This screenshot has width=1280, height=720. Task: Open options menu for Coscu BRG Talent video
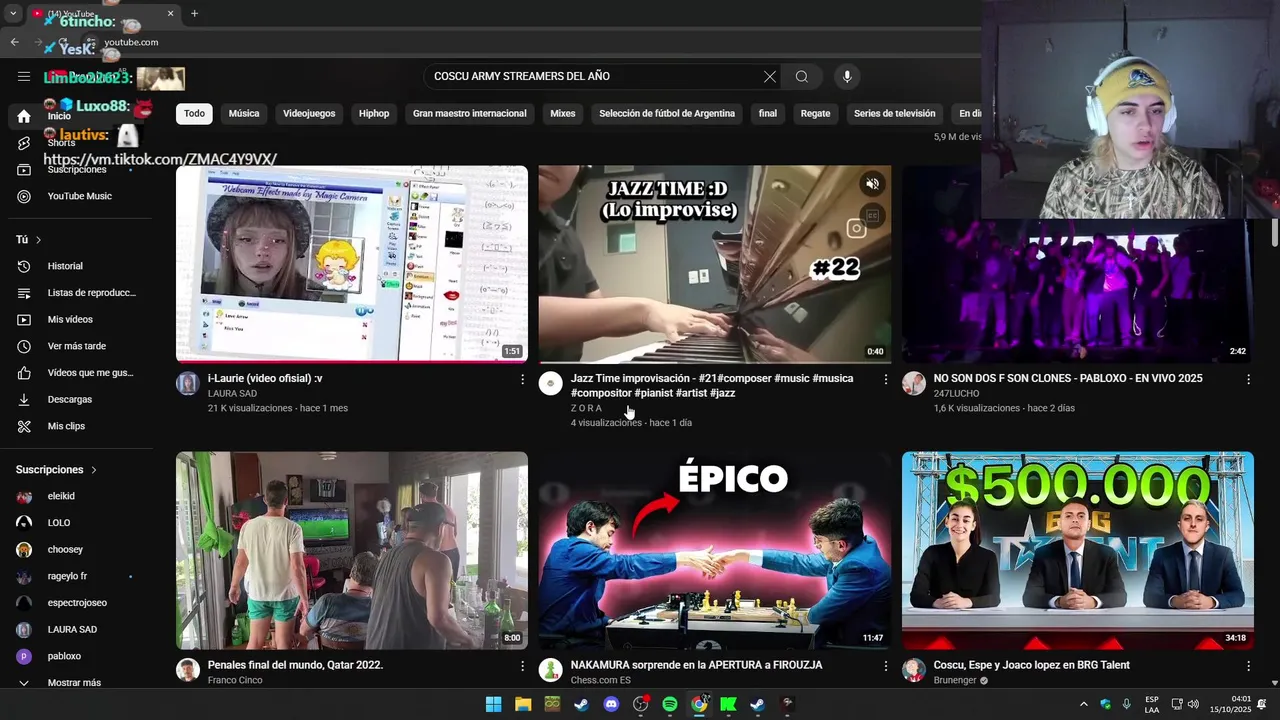pos(1248,665)
